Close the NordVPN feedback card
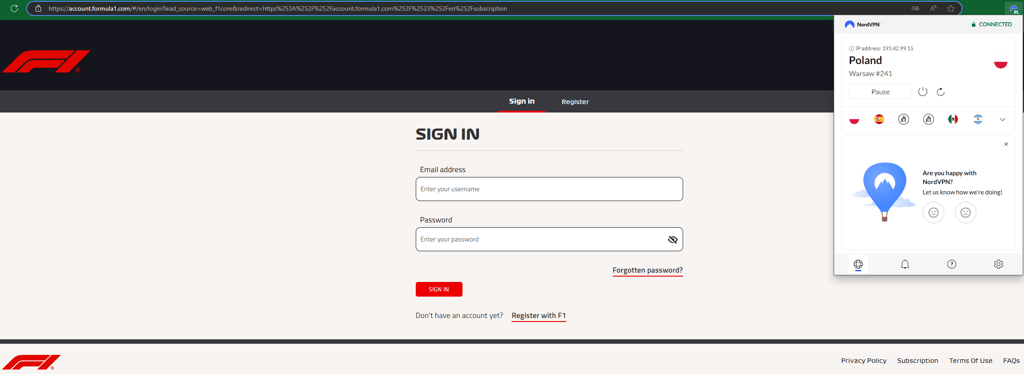 [x=1006, y=144]
